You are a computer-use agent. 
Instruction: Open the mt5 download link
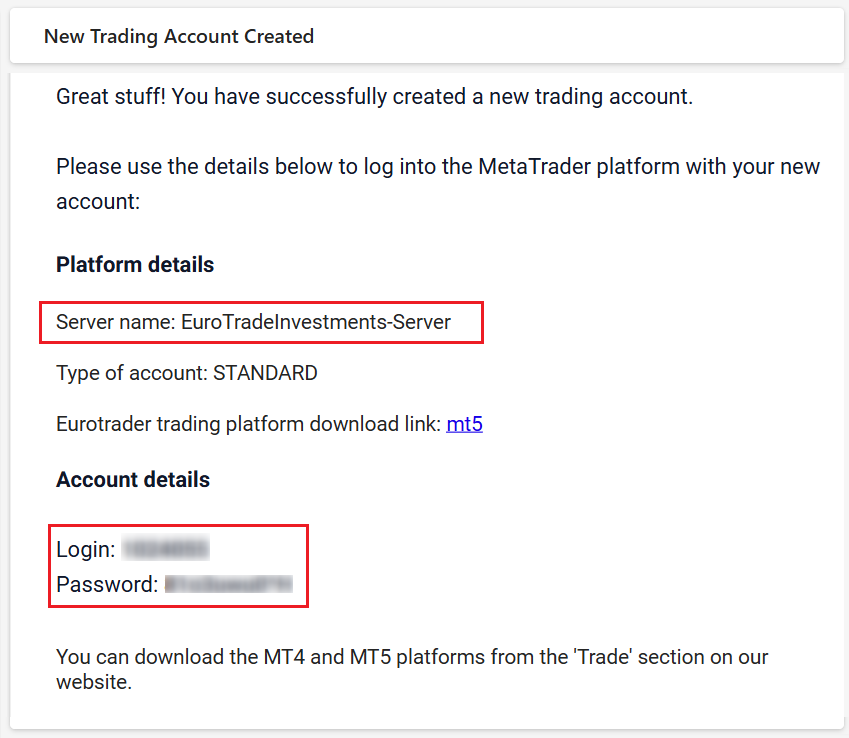[x=464, y=424]
